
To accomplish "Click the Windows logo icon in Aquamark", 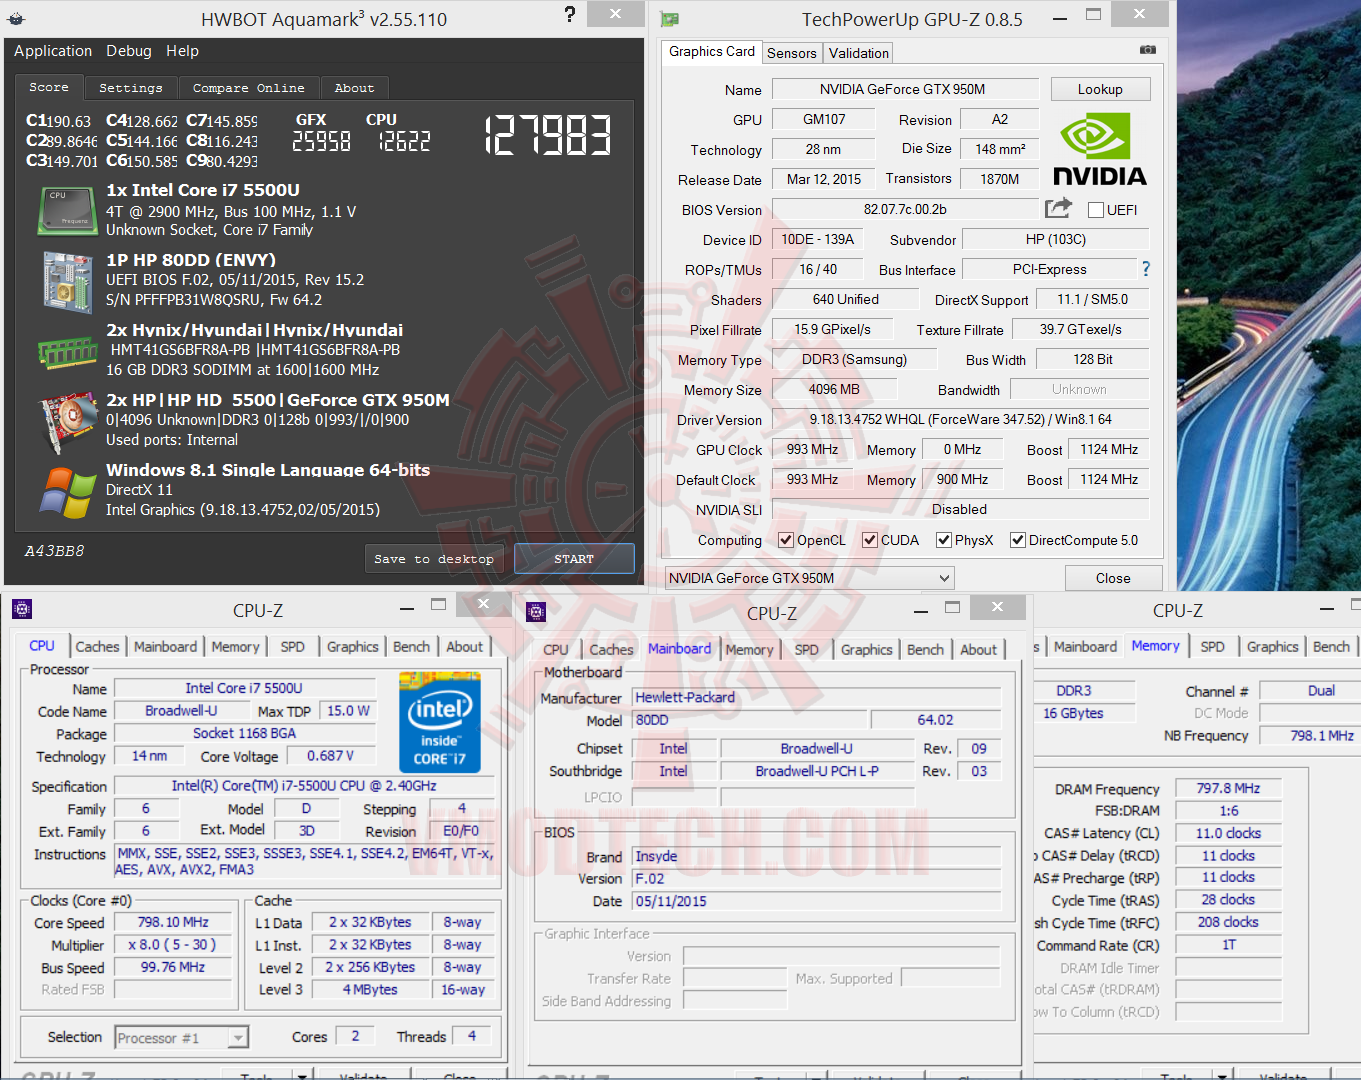I will (x=68, y=493).
